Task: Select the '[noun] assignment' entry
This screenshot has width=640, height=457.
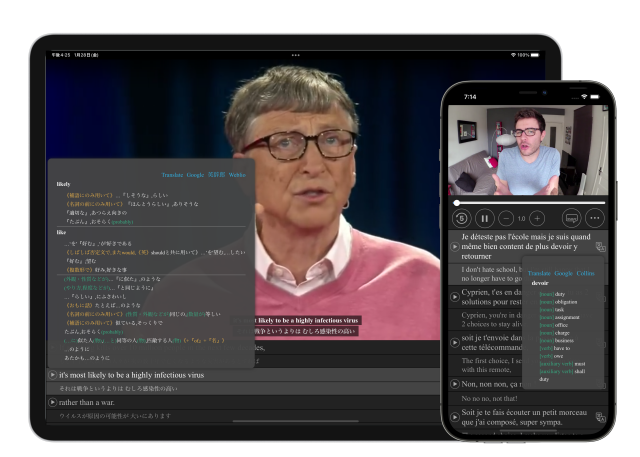Action: (x=559, y=317)
